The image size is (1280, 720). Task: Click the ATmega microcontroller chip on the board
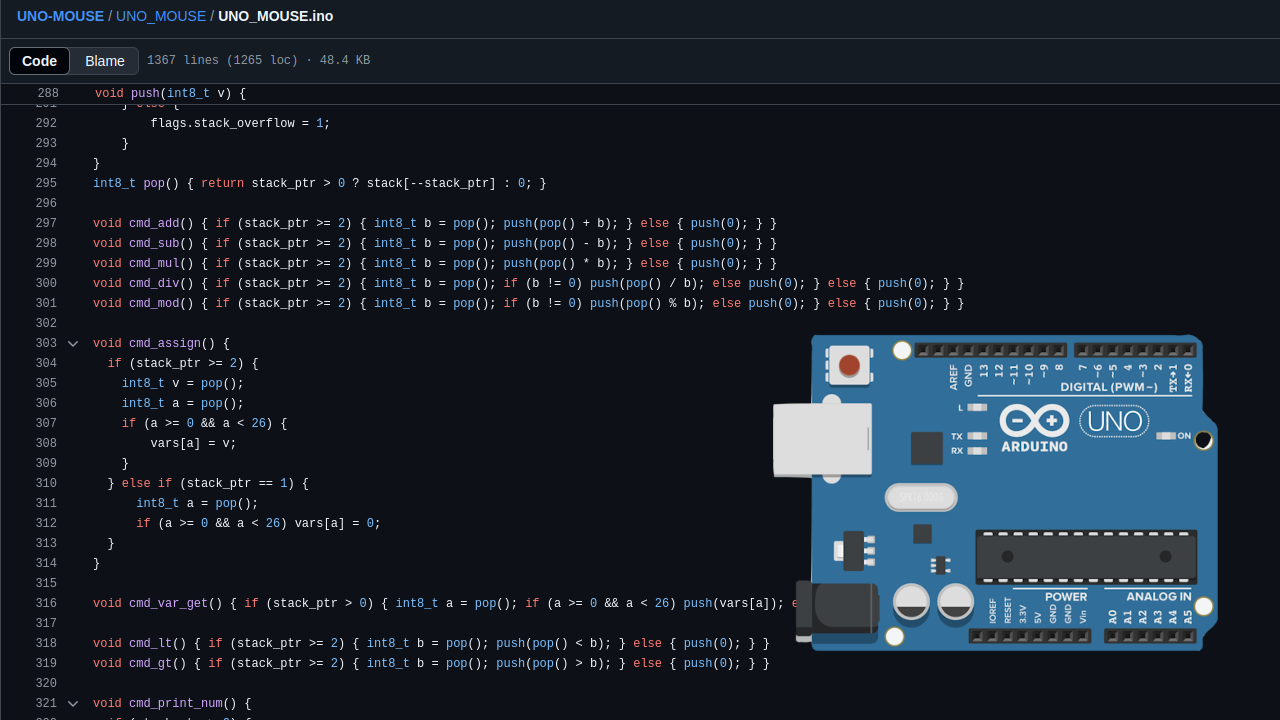(x=1086, y=557)
